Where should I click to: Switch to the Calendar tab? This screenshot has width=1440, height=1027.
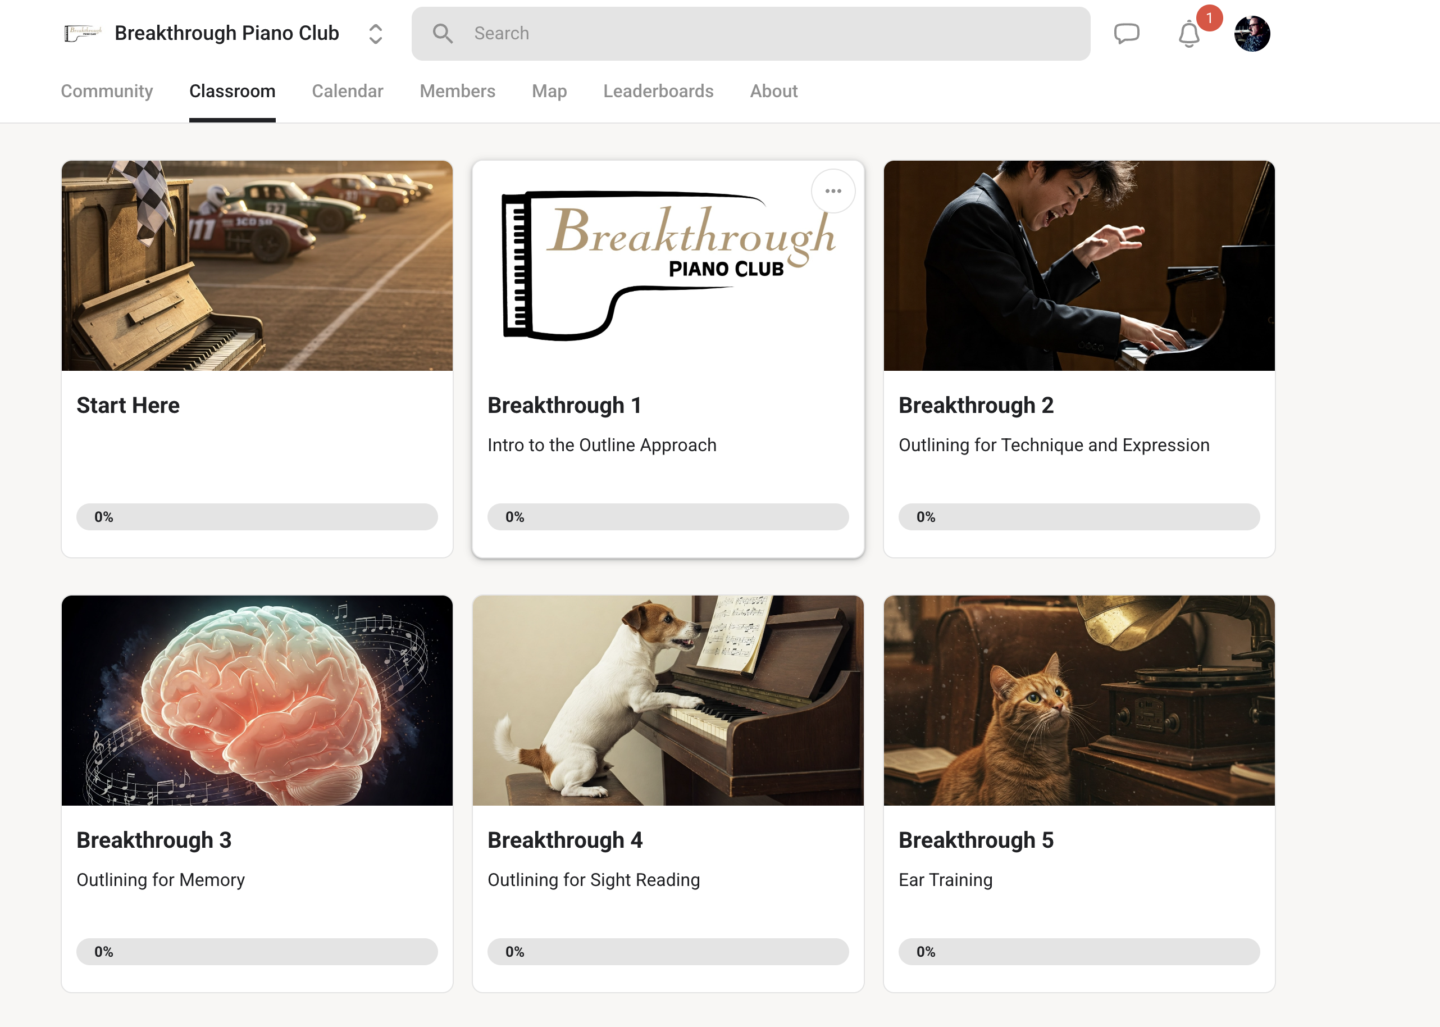(x=347, y=91)
